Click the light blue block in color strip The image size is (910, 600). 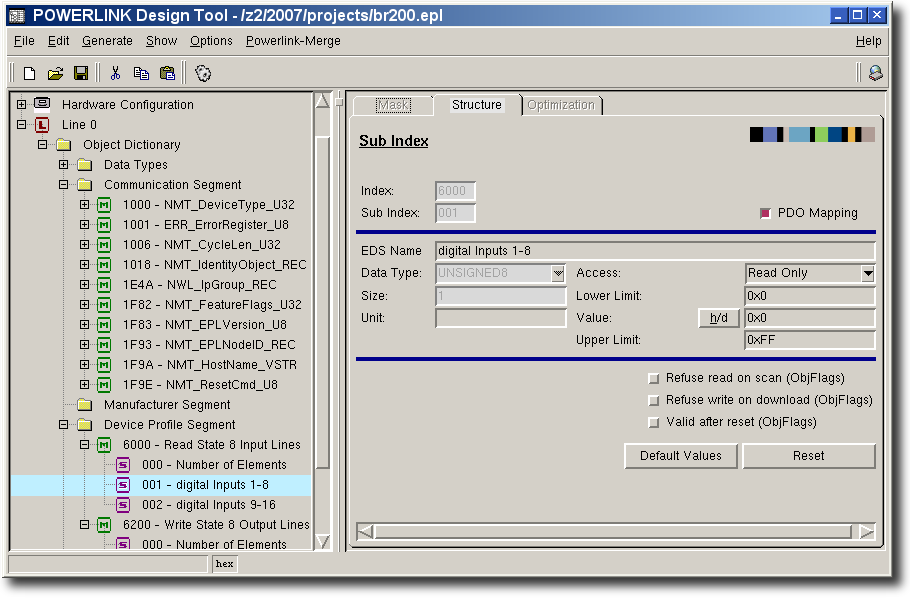click(798, 134)
